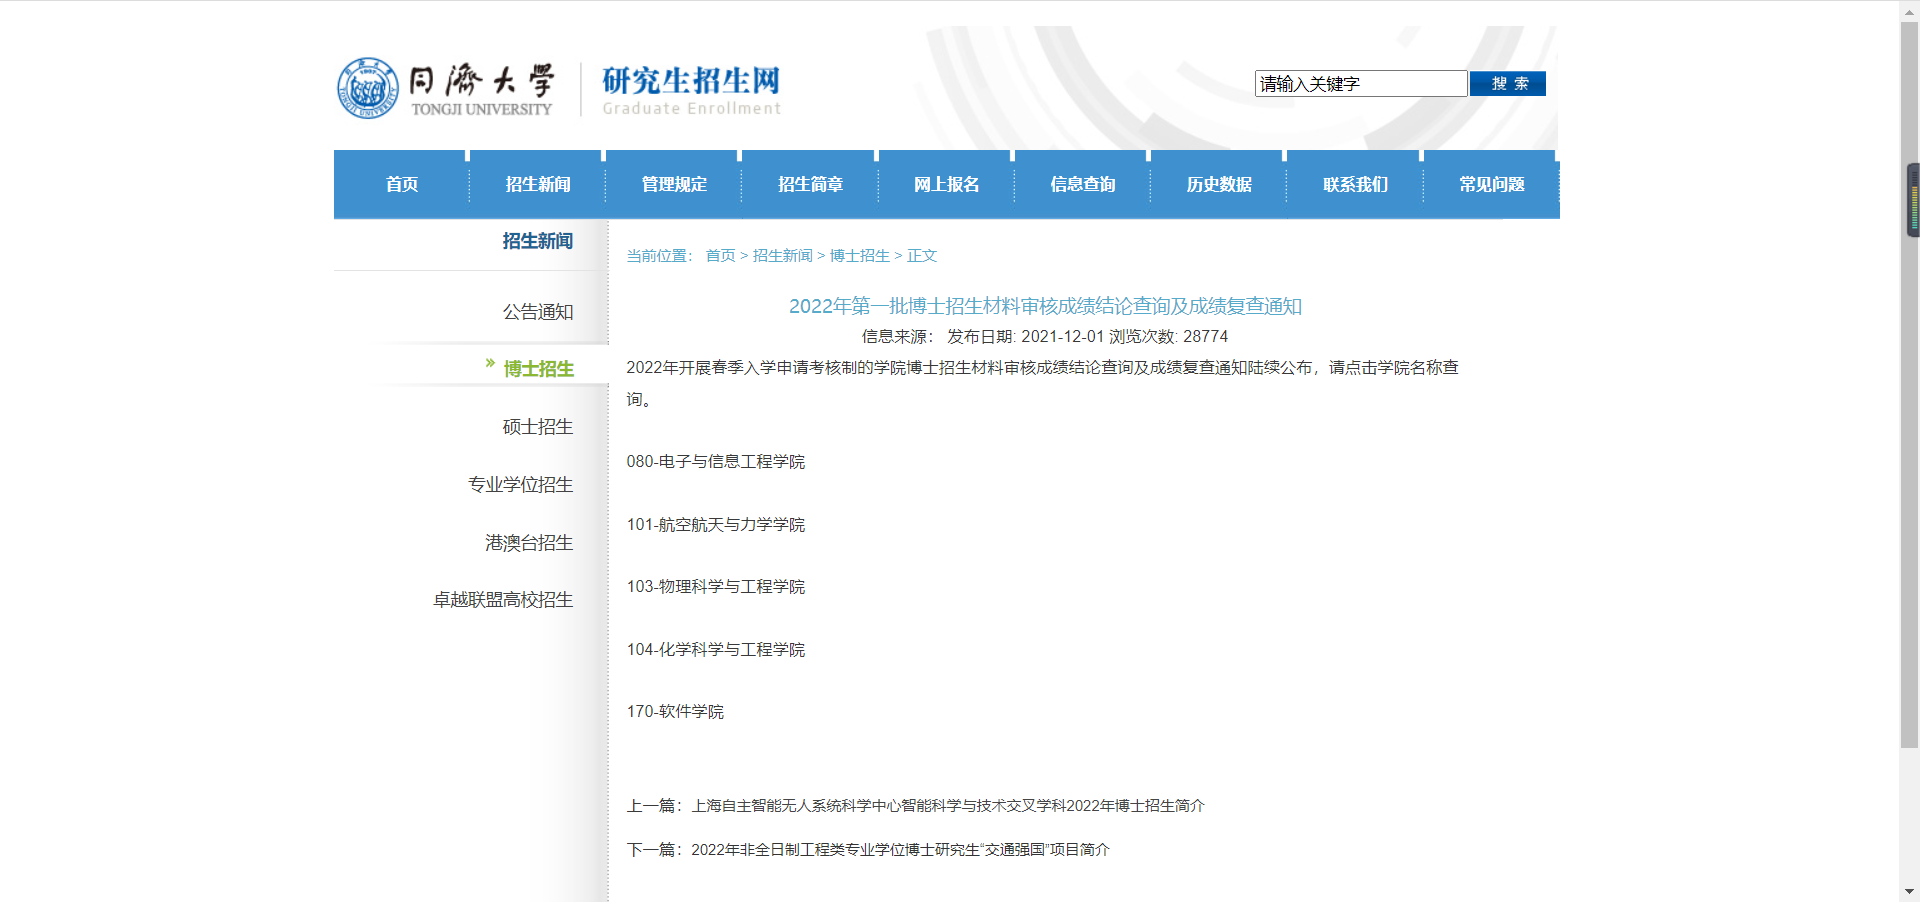Open 港澳台招生 from the sidebar
The image size is (1920, 902).
(528, 543)
